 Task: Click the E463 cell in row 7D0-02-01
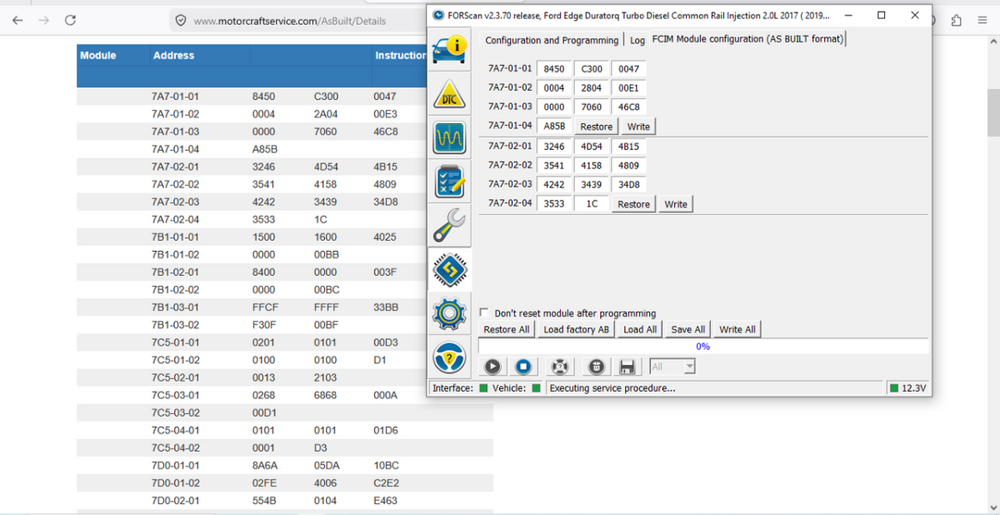coord(385,500)
